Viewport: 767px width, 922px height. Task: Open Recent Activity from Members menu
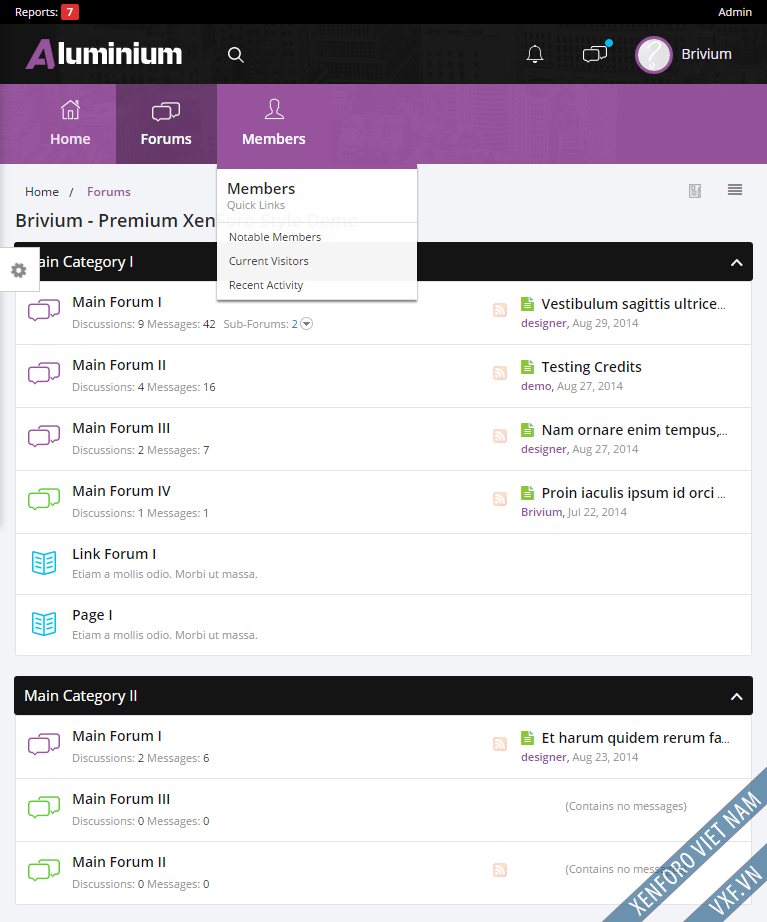266,285
